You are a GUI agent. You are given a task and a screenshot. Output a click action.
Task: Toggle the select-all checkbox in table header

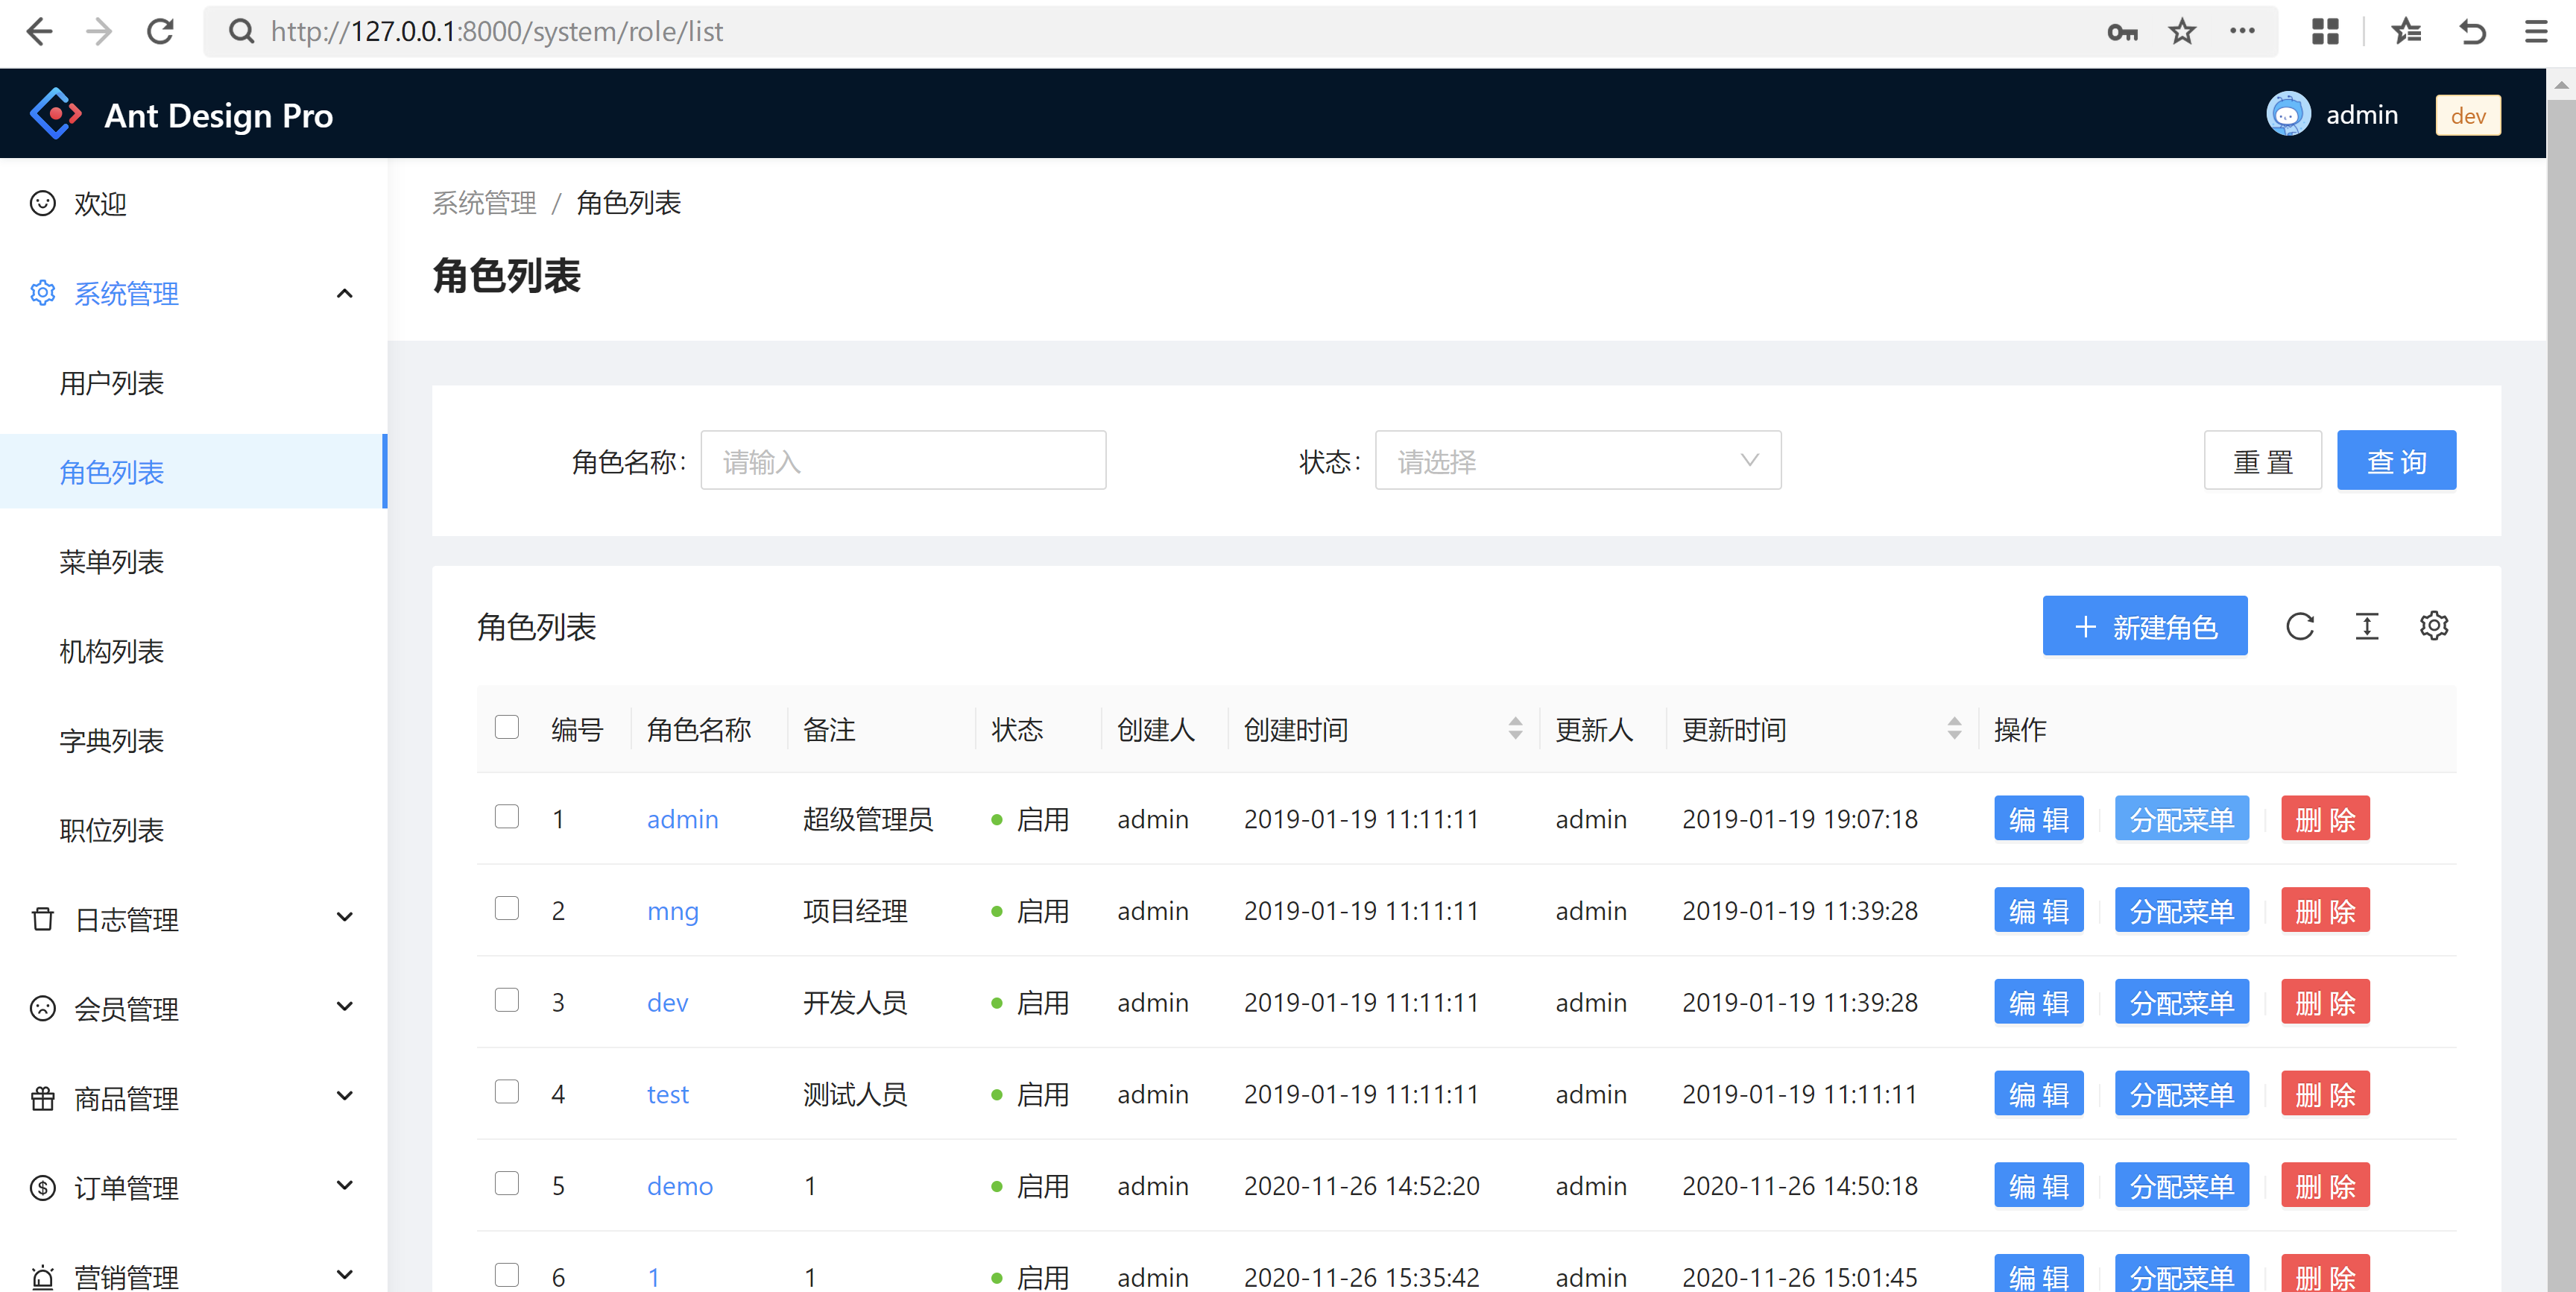(x=507, y=726)
